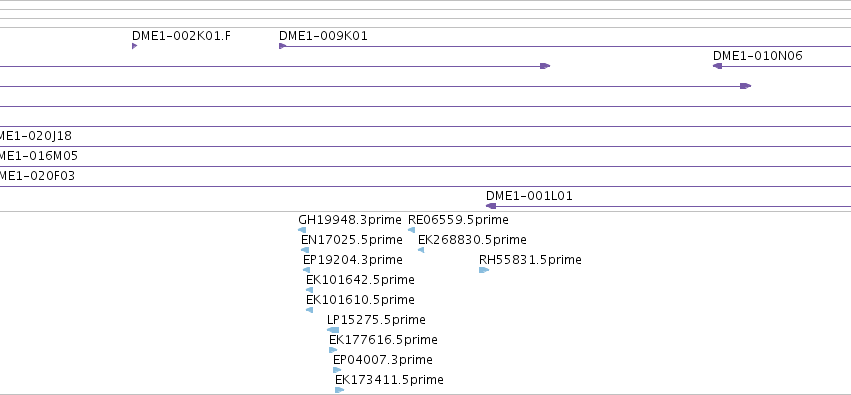Click the EN17025.5prime label
The height and width of the screenshot is (395, 851).
click(352, 240)
